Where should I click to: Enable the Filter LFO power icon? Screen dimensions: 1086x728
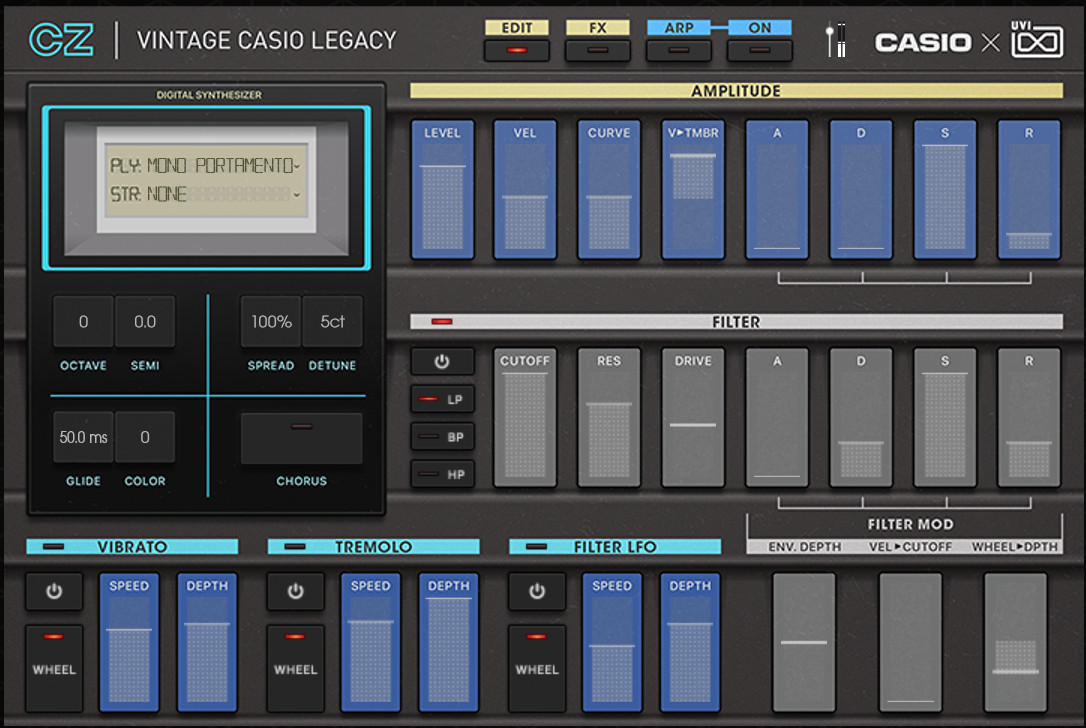click(x=537, y=592)
